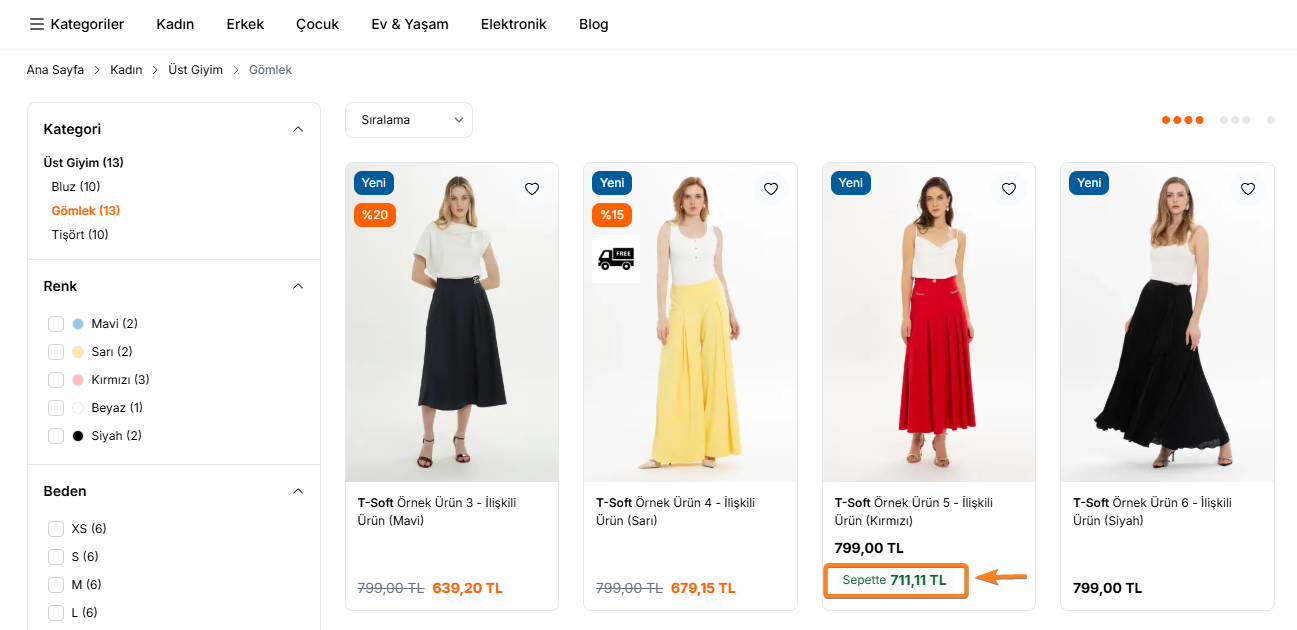
Task: Switch to four-column grid view
Action: [1182, 120]
